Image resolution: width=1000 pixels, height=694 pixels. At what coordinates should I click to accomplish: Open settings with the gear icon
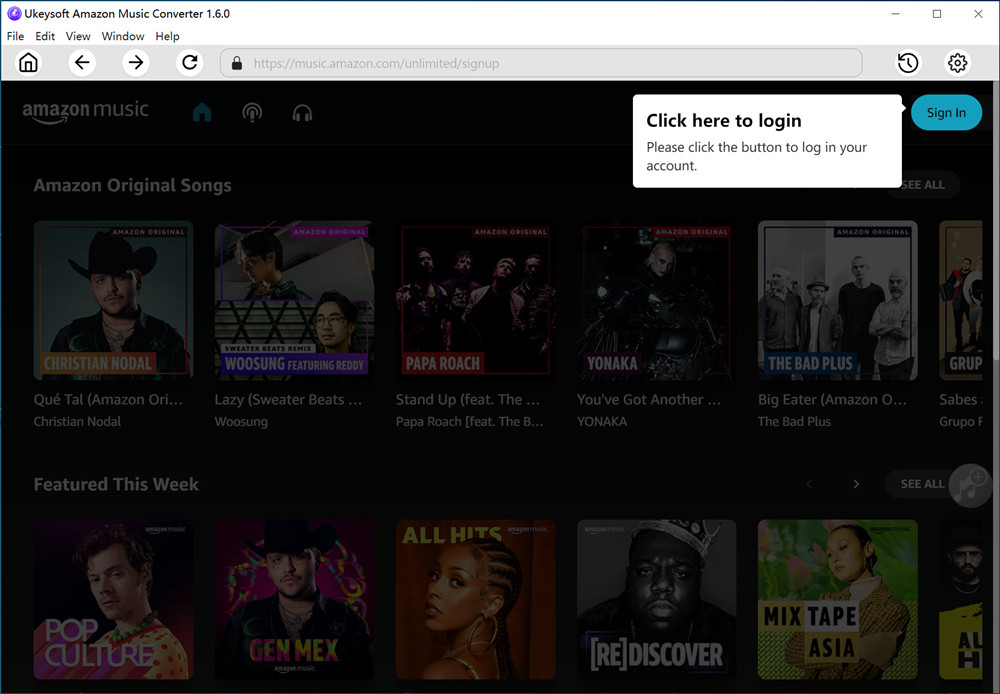957,62
